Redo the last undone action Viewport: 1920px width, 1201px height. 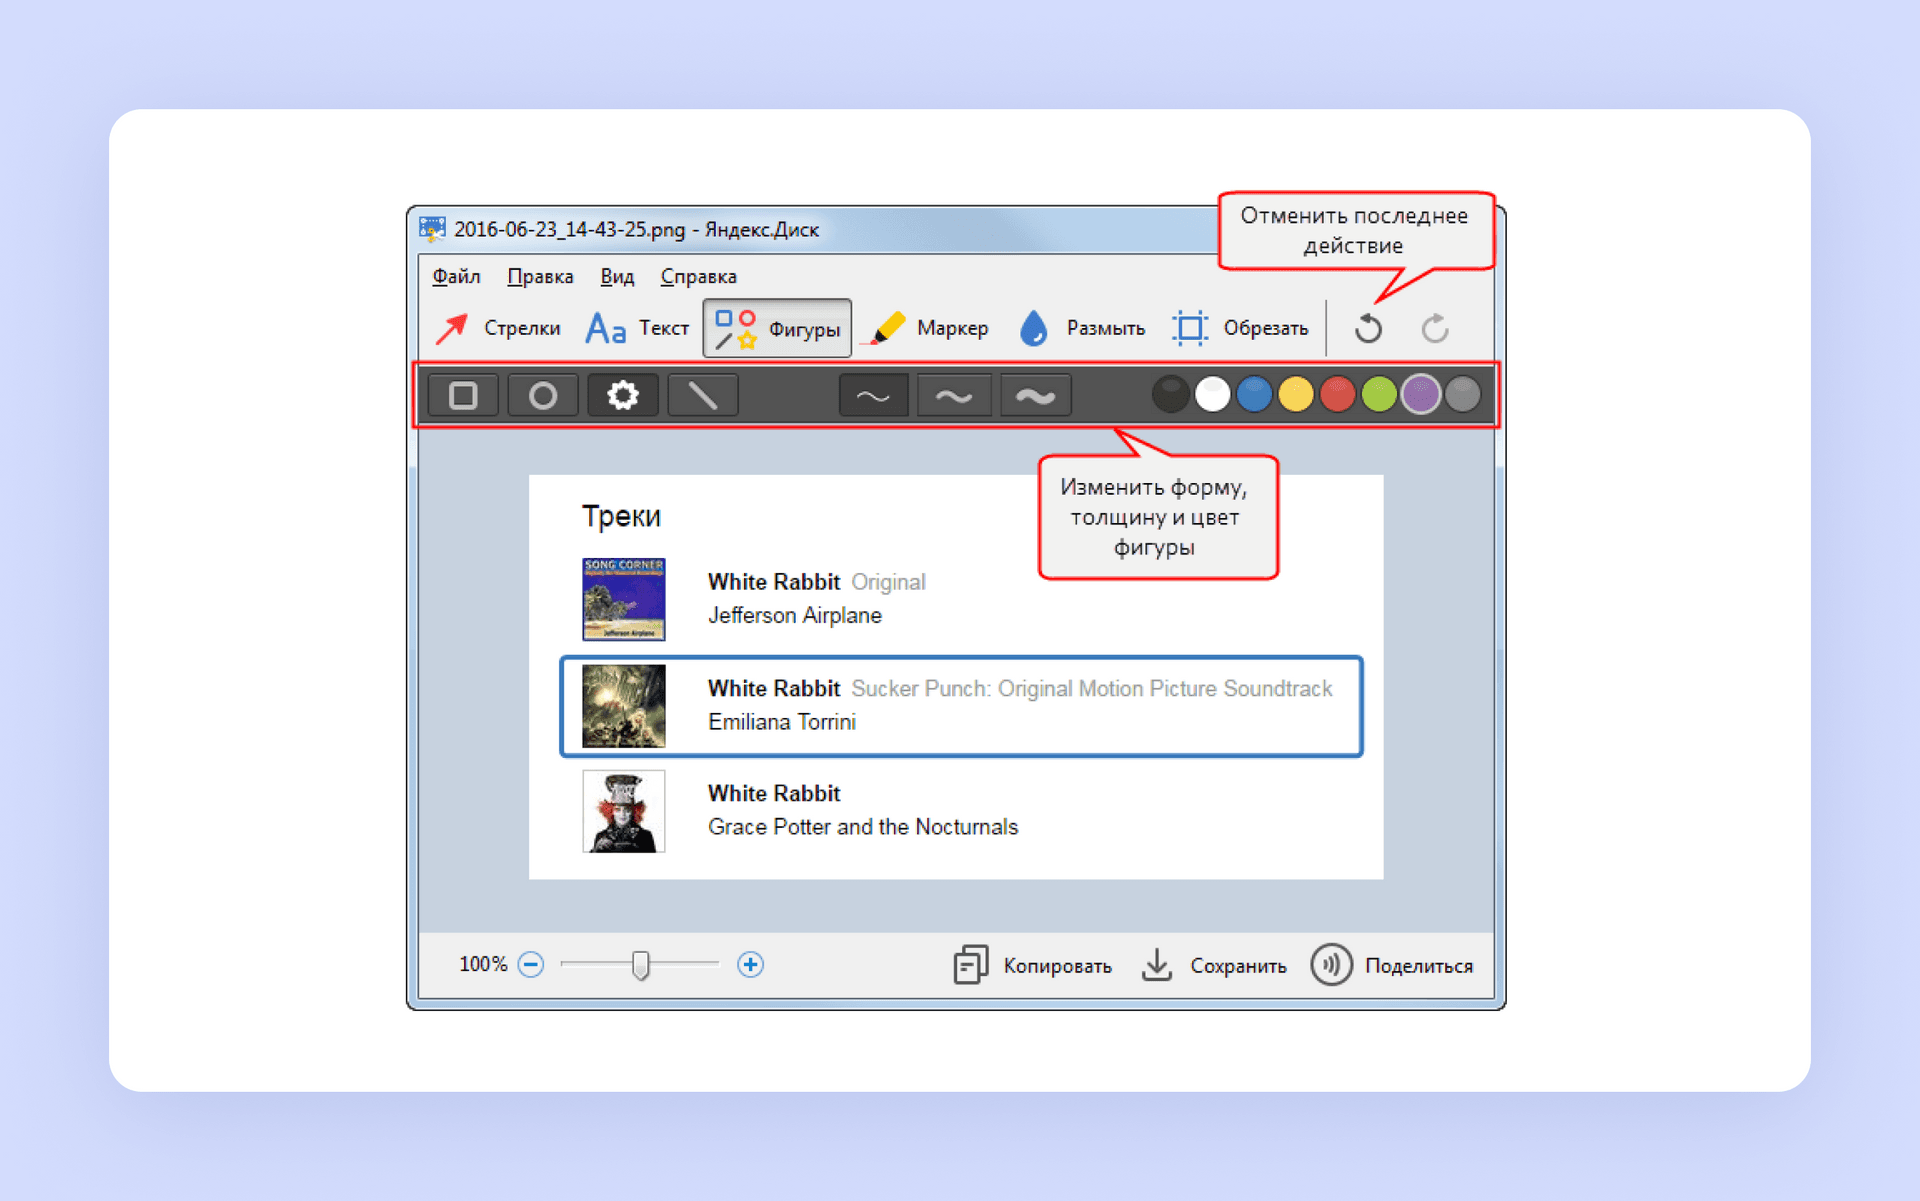pyautogui.click(x=1435, y=328)
